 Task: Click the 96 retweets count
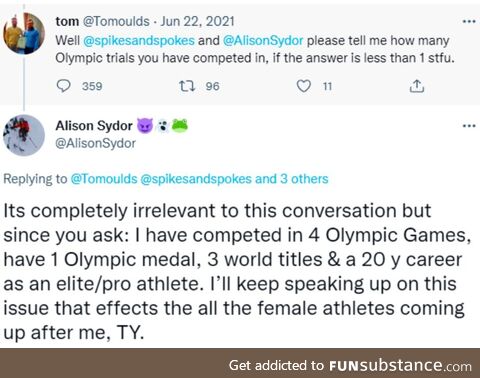[212, 86]
